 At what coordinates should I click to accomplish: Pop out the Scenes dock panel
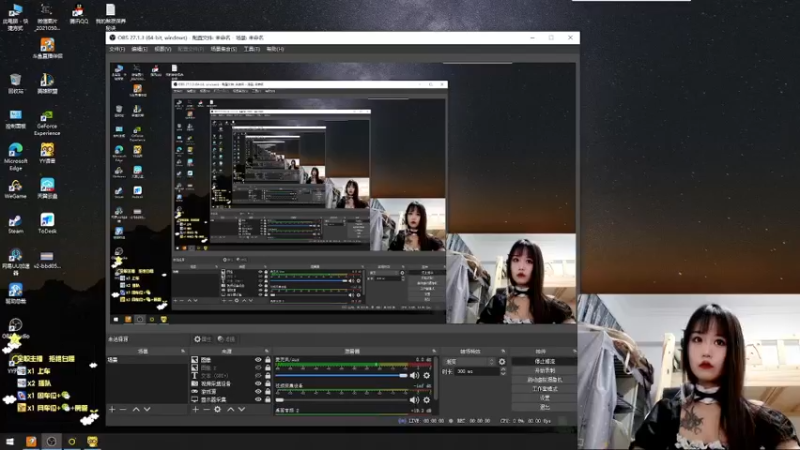click(183, 351)
